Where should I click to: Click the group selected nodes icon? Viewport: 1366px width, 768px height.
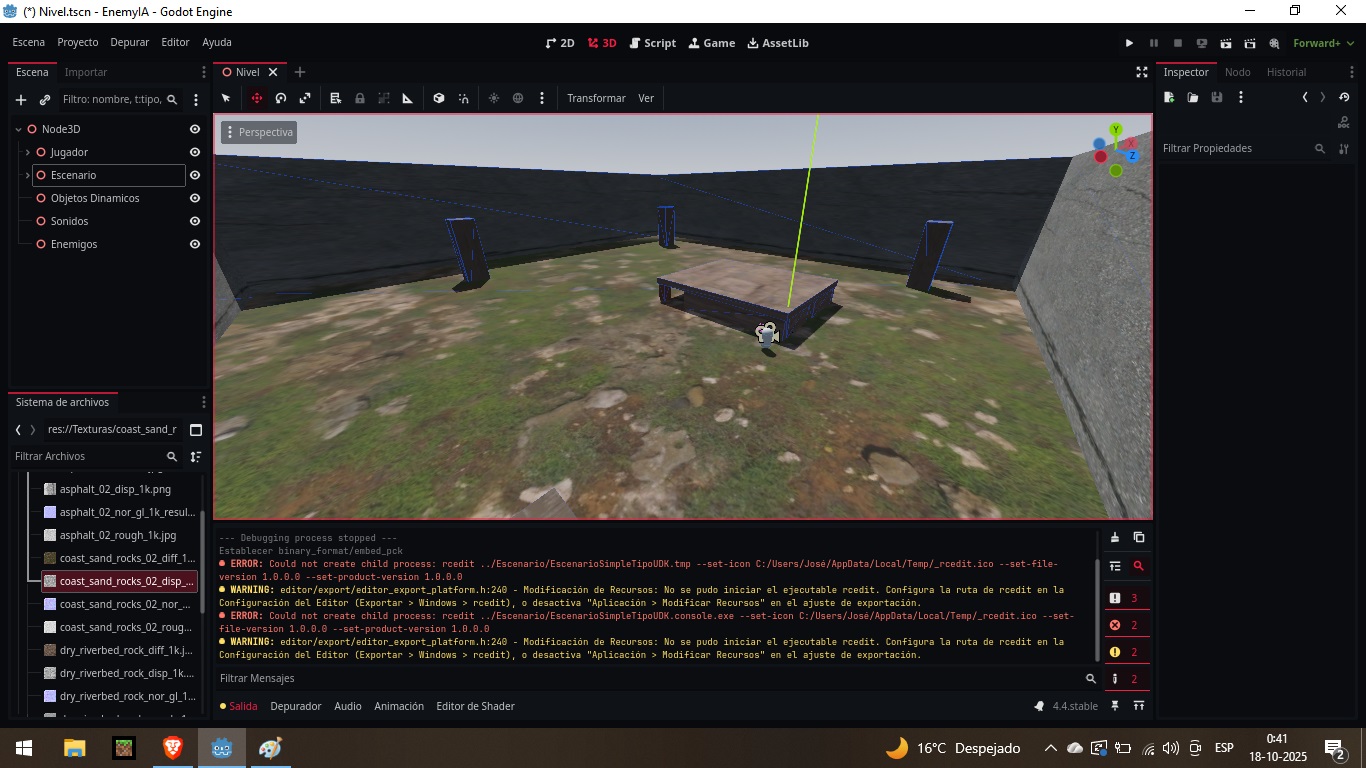384,98
